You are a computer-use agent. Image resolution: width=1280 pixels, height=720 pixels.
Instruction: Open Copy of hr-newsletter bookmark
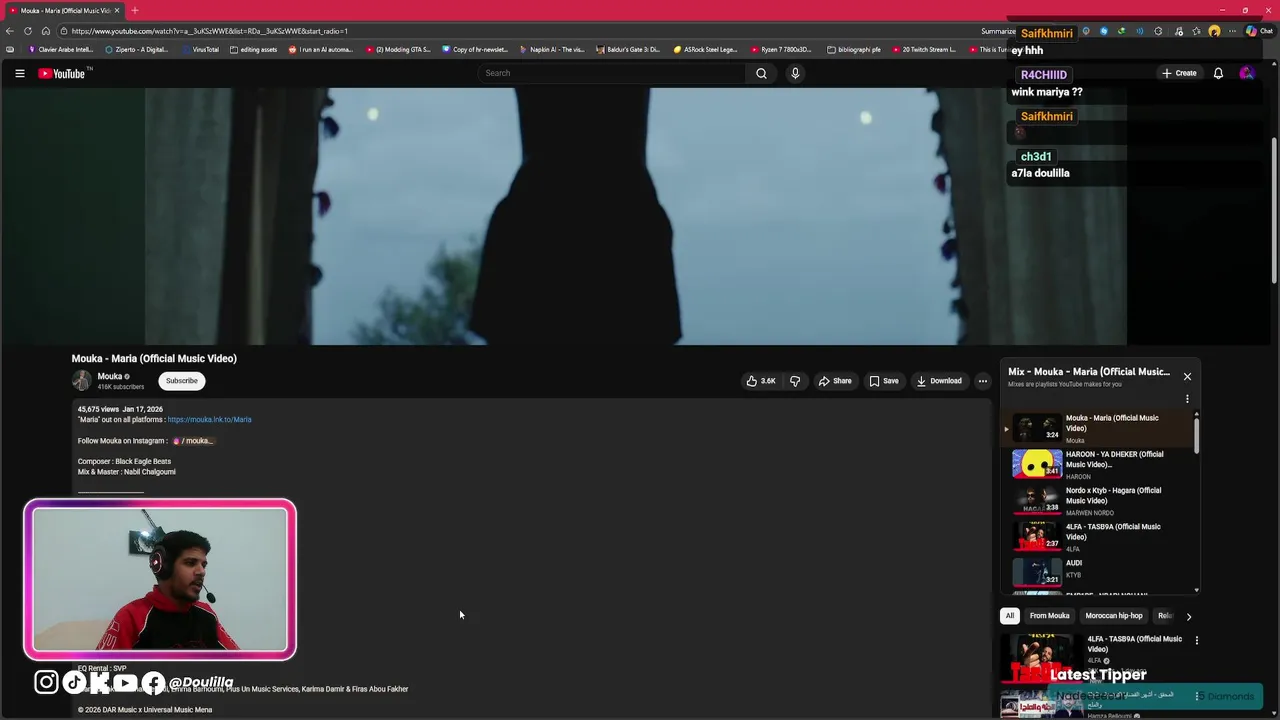click(x=475, y=49)
